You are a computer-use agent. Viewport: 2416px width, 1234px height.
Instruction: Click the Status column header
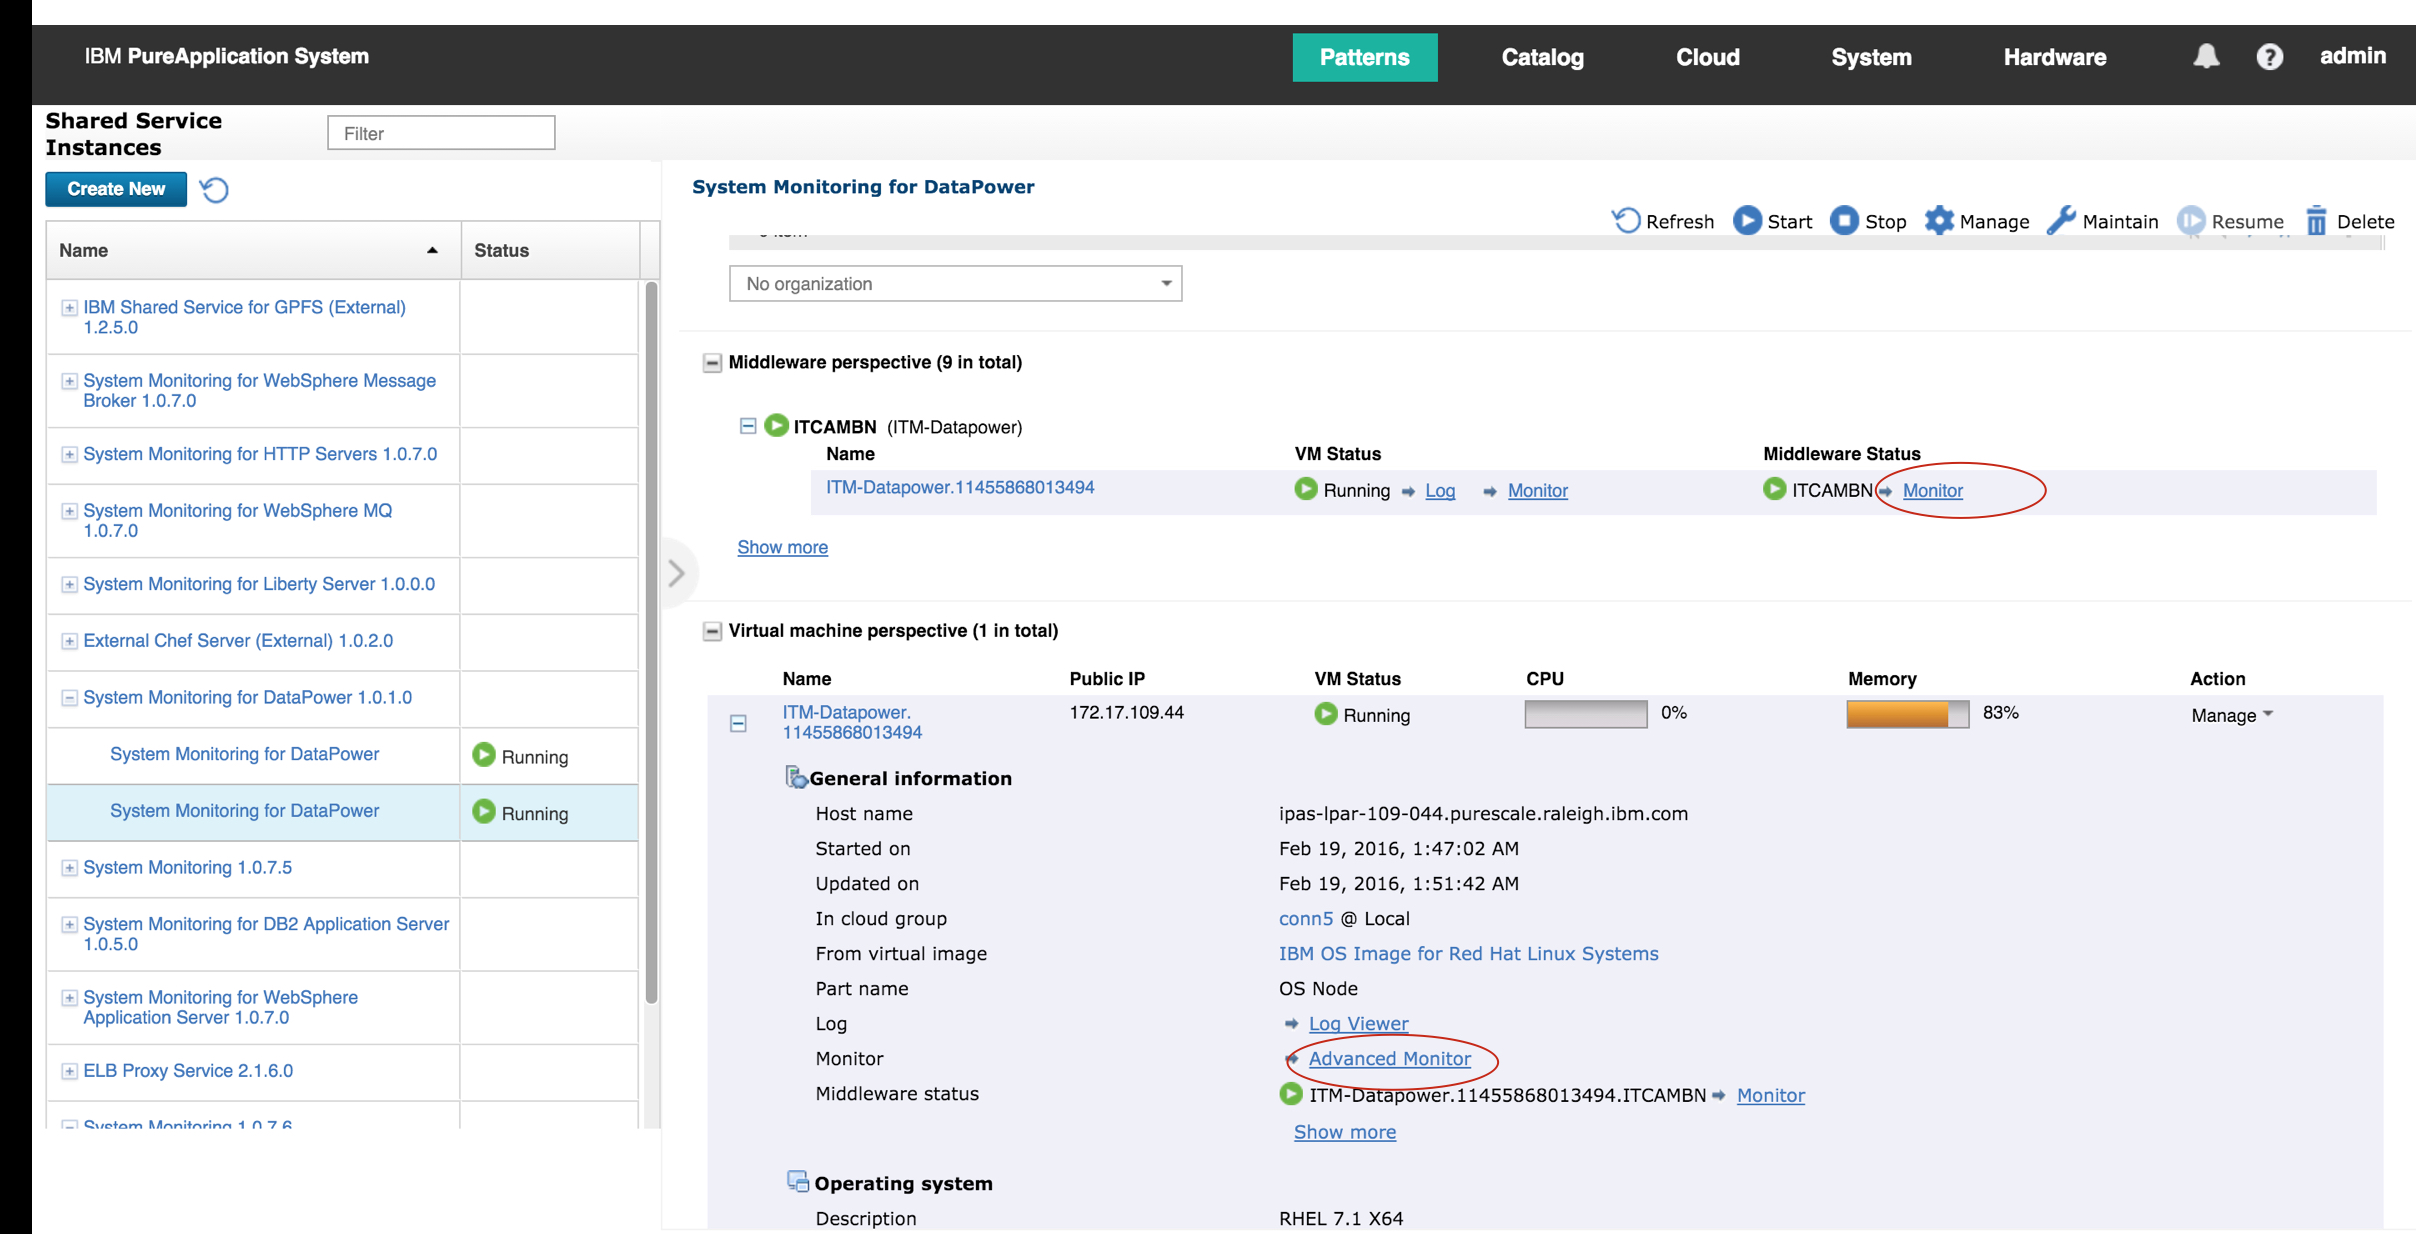[550, 250]
